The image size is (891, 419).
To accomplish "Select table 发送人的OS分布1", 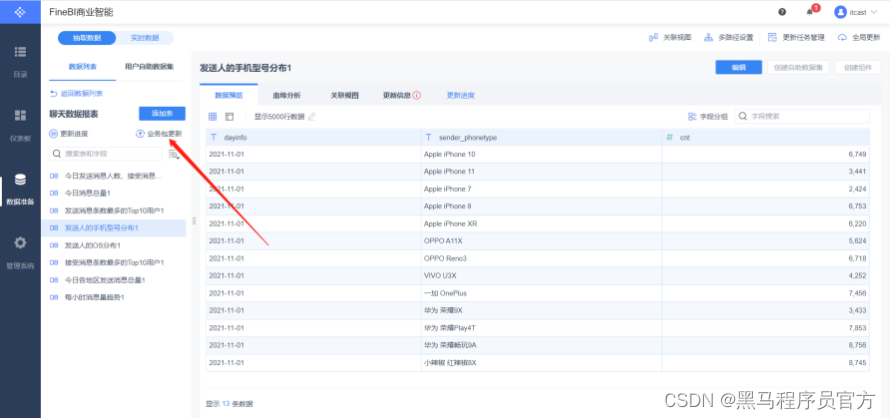I will click(114, 246).
